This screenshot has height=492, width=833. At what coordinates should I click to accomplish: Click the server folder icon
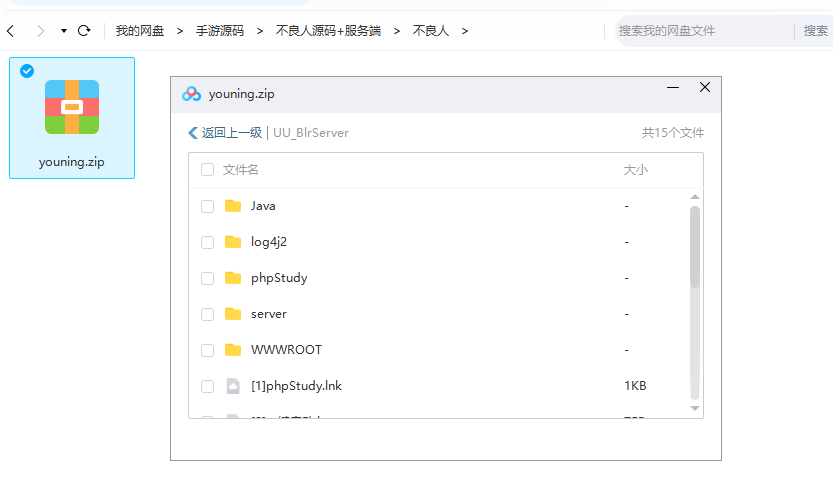(233, 314)
